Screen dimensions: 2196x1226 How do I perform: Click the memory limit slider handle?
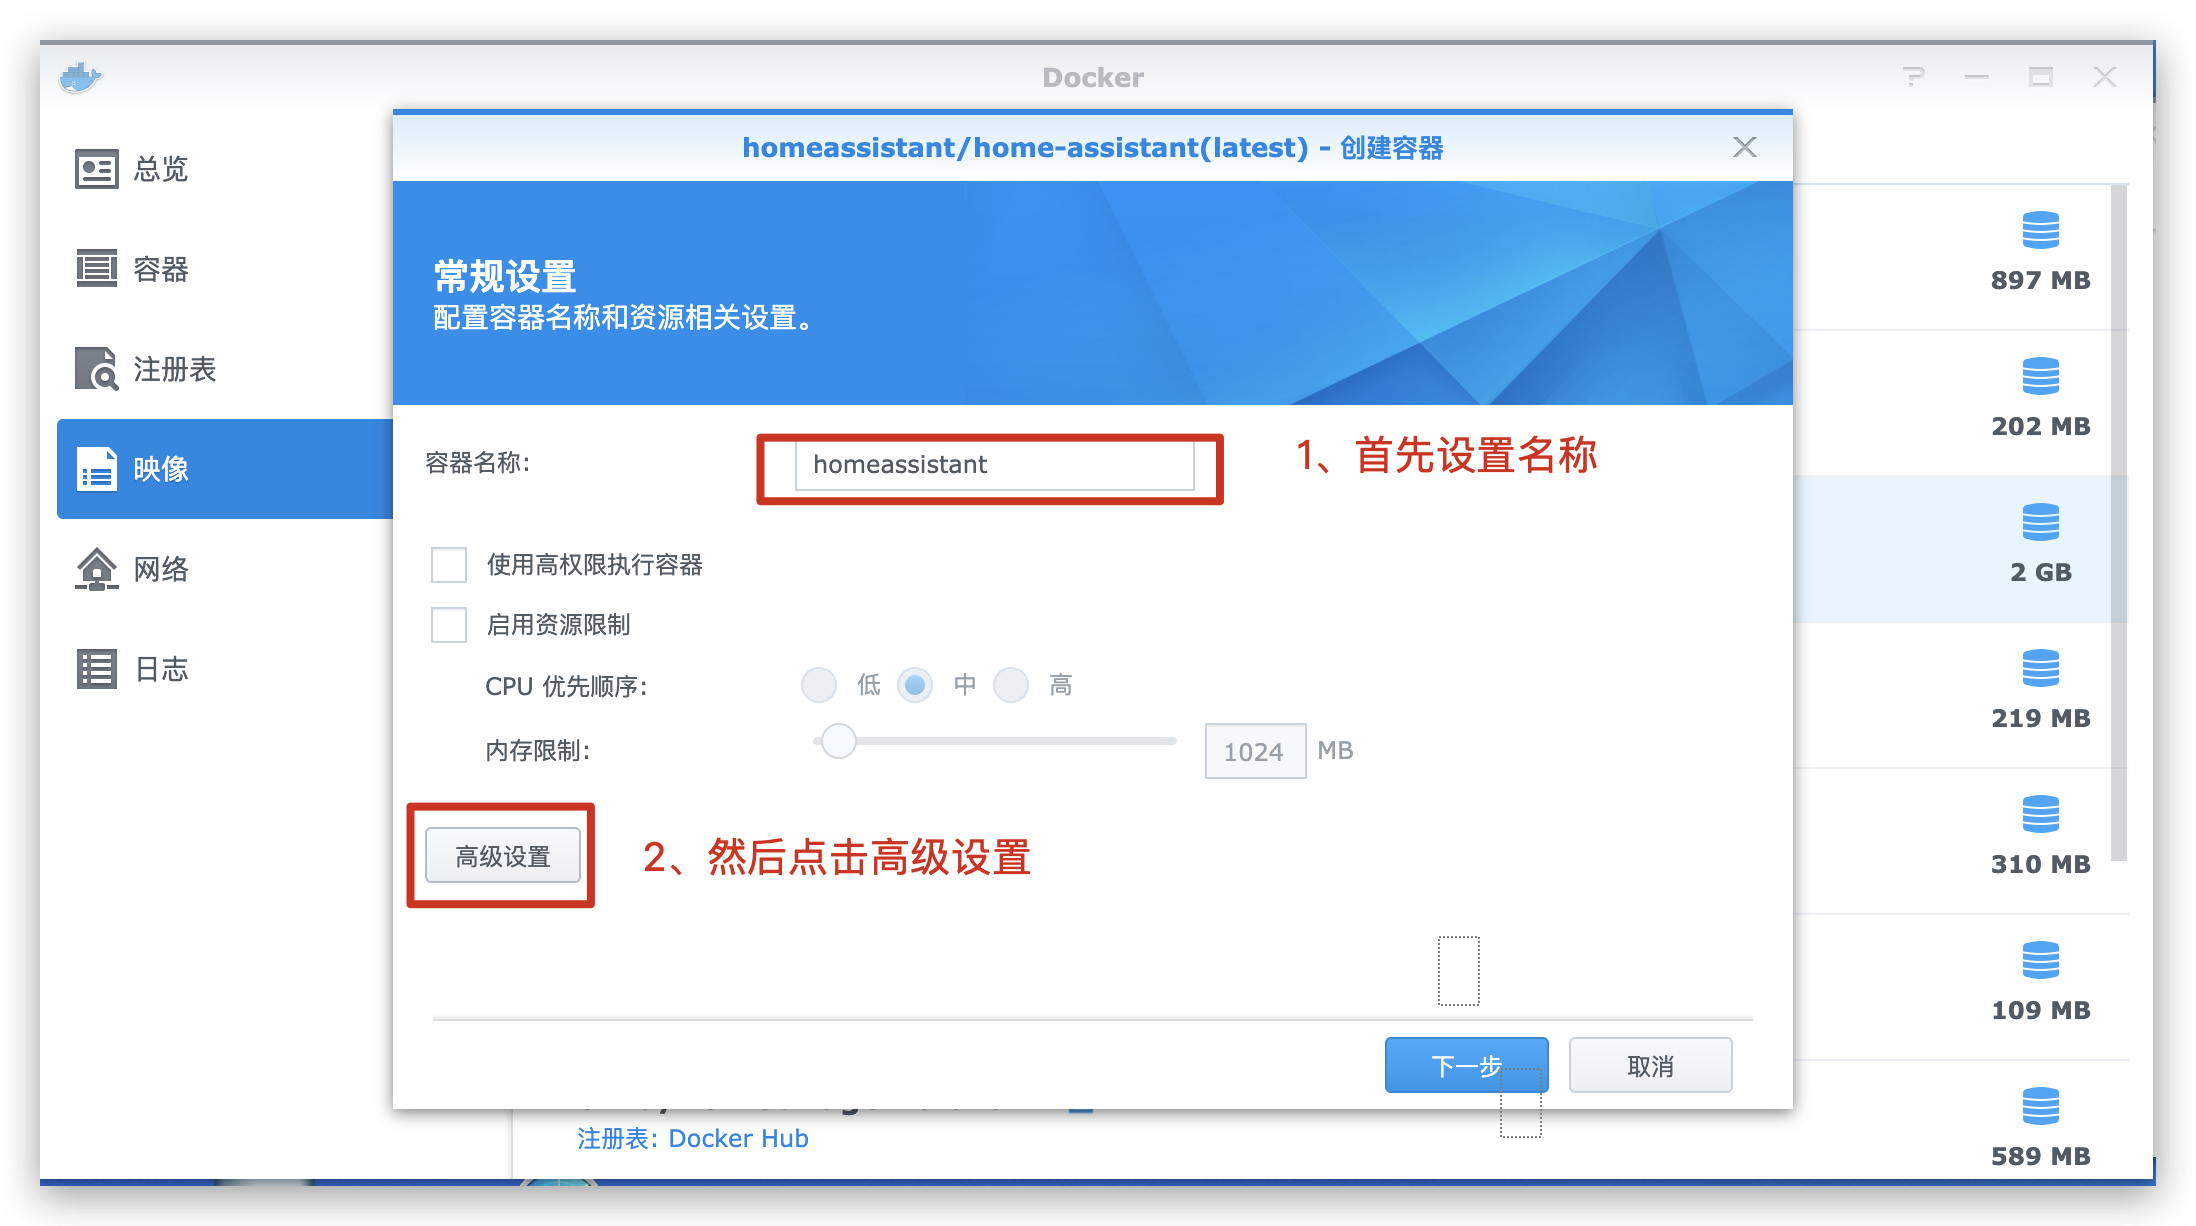point(839,741)
